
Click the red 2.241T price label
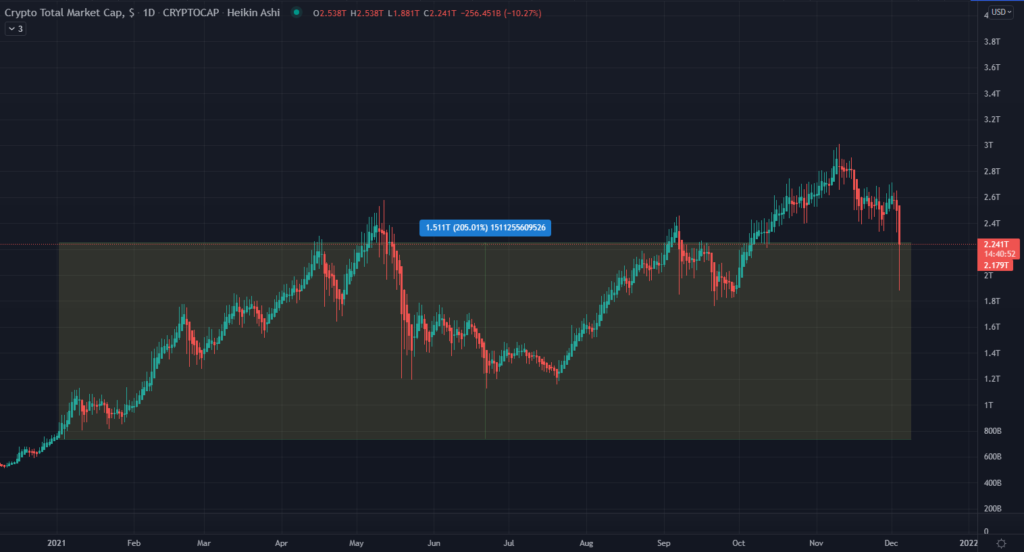tap(997, 244)
